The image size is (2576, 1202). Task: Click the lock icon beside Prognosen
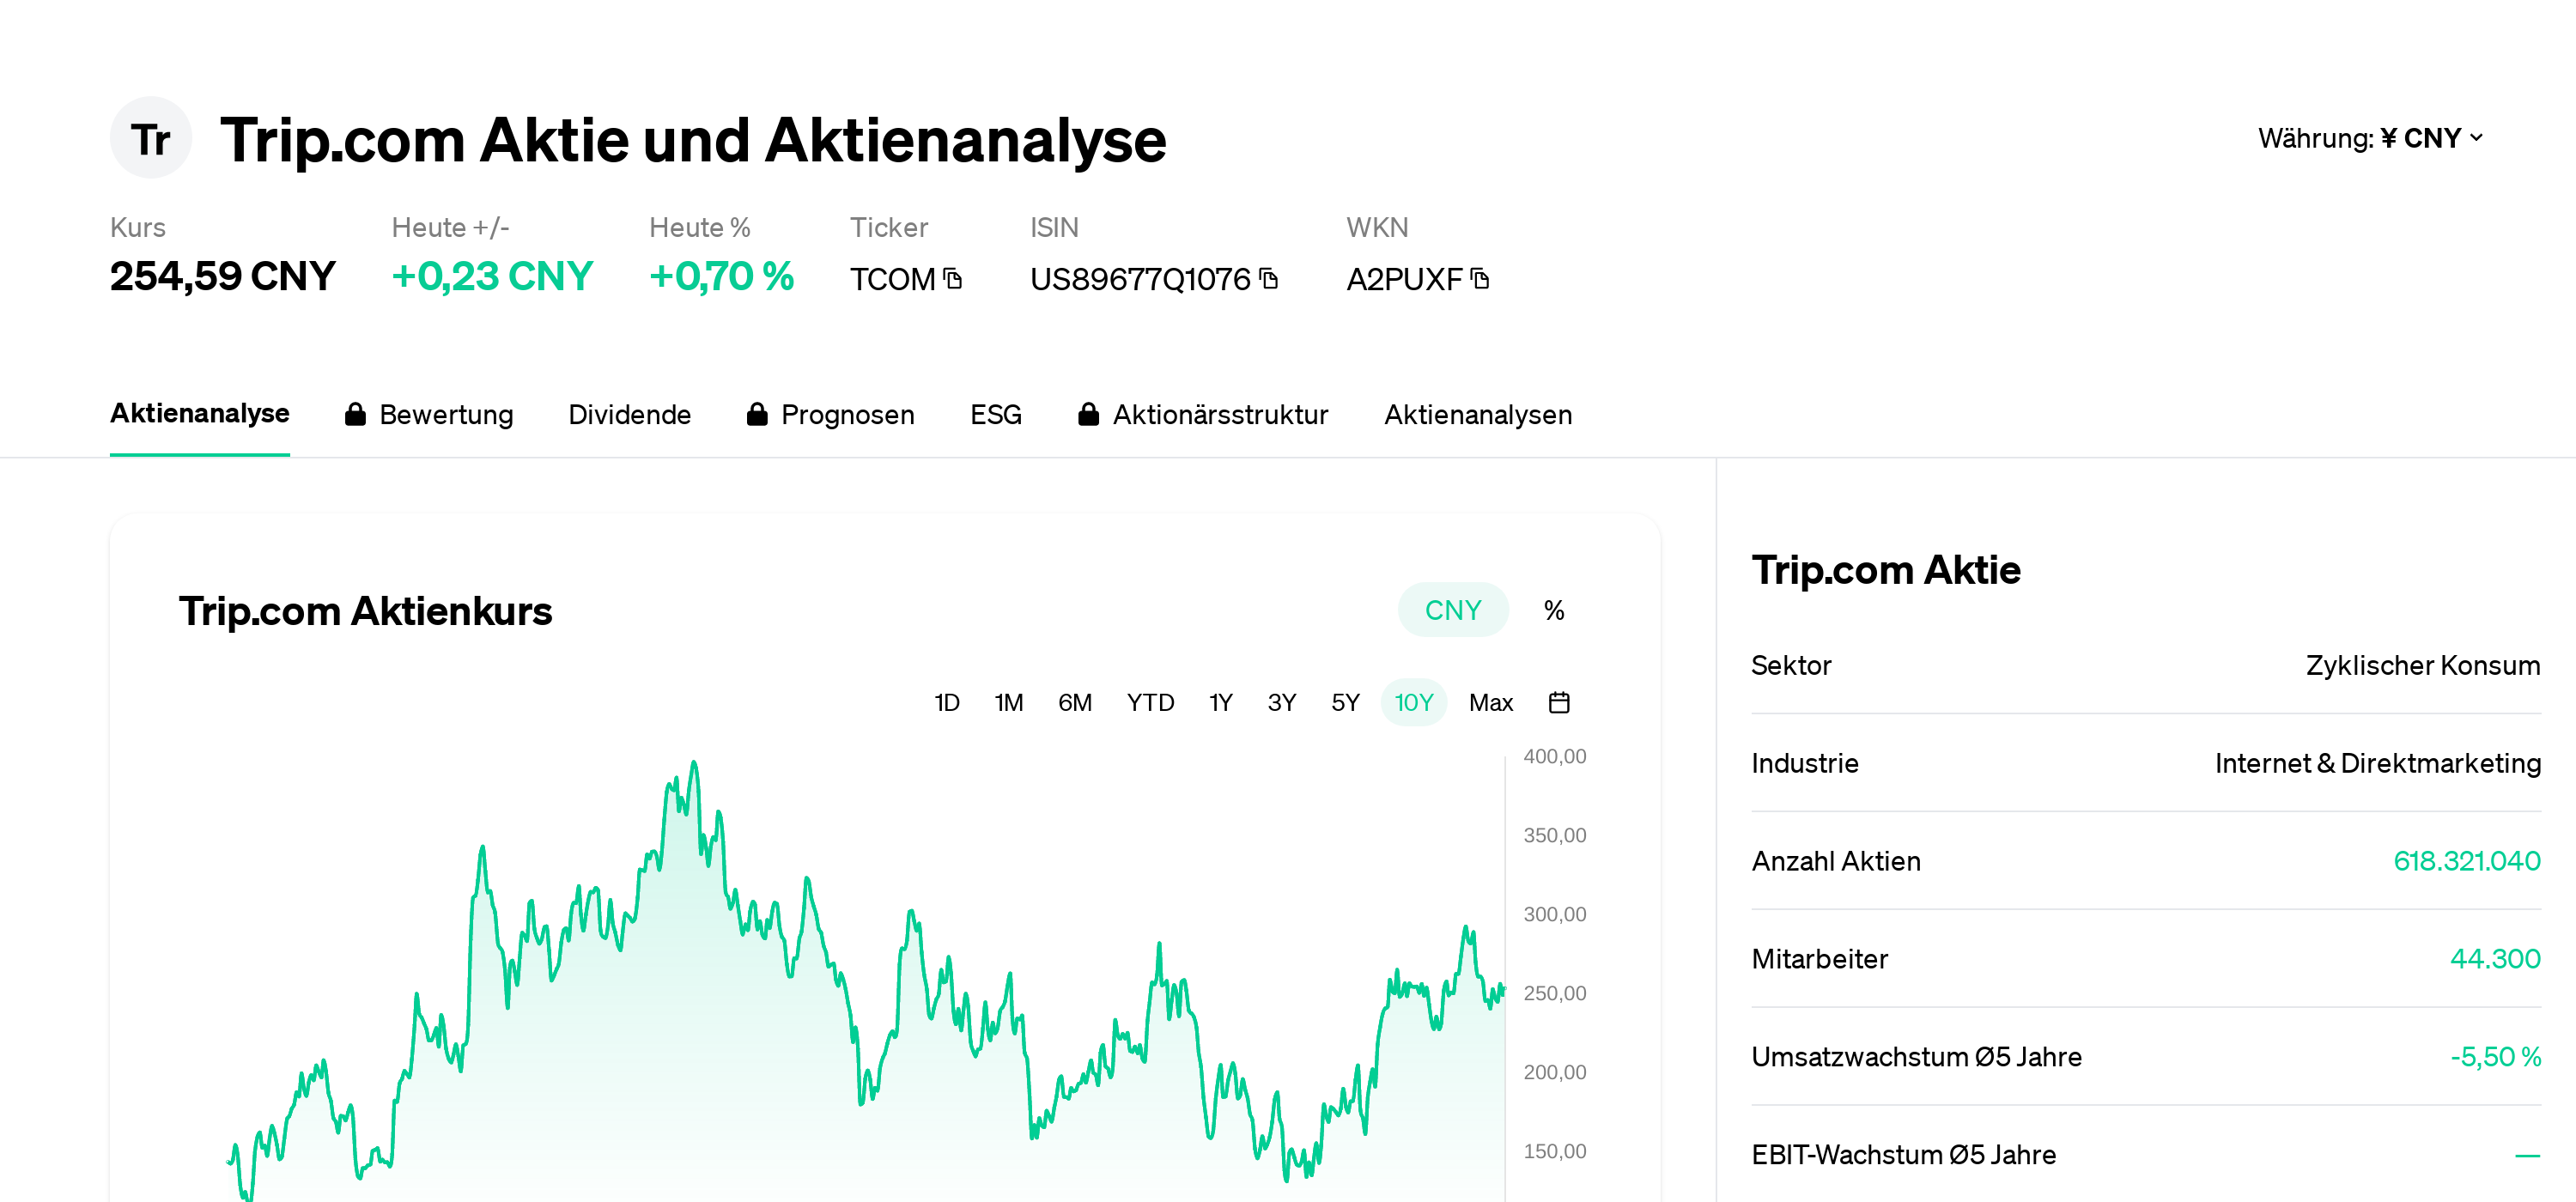click(x=757, y=415)
